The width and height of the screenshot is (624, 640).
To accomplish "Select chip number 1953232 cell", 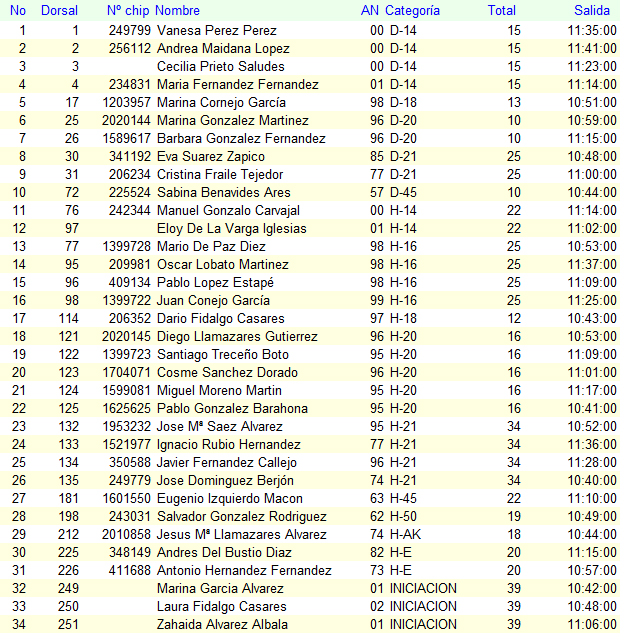I will pos(127,427).
